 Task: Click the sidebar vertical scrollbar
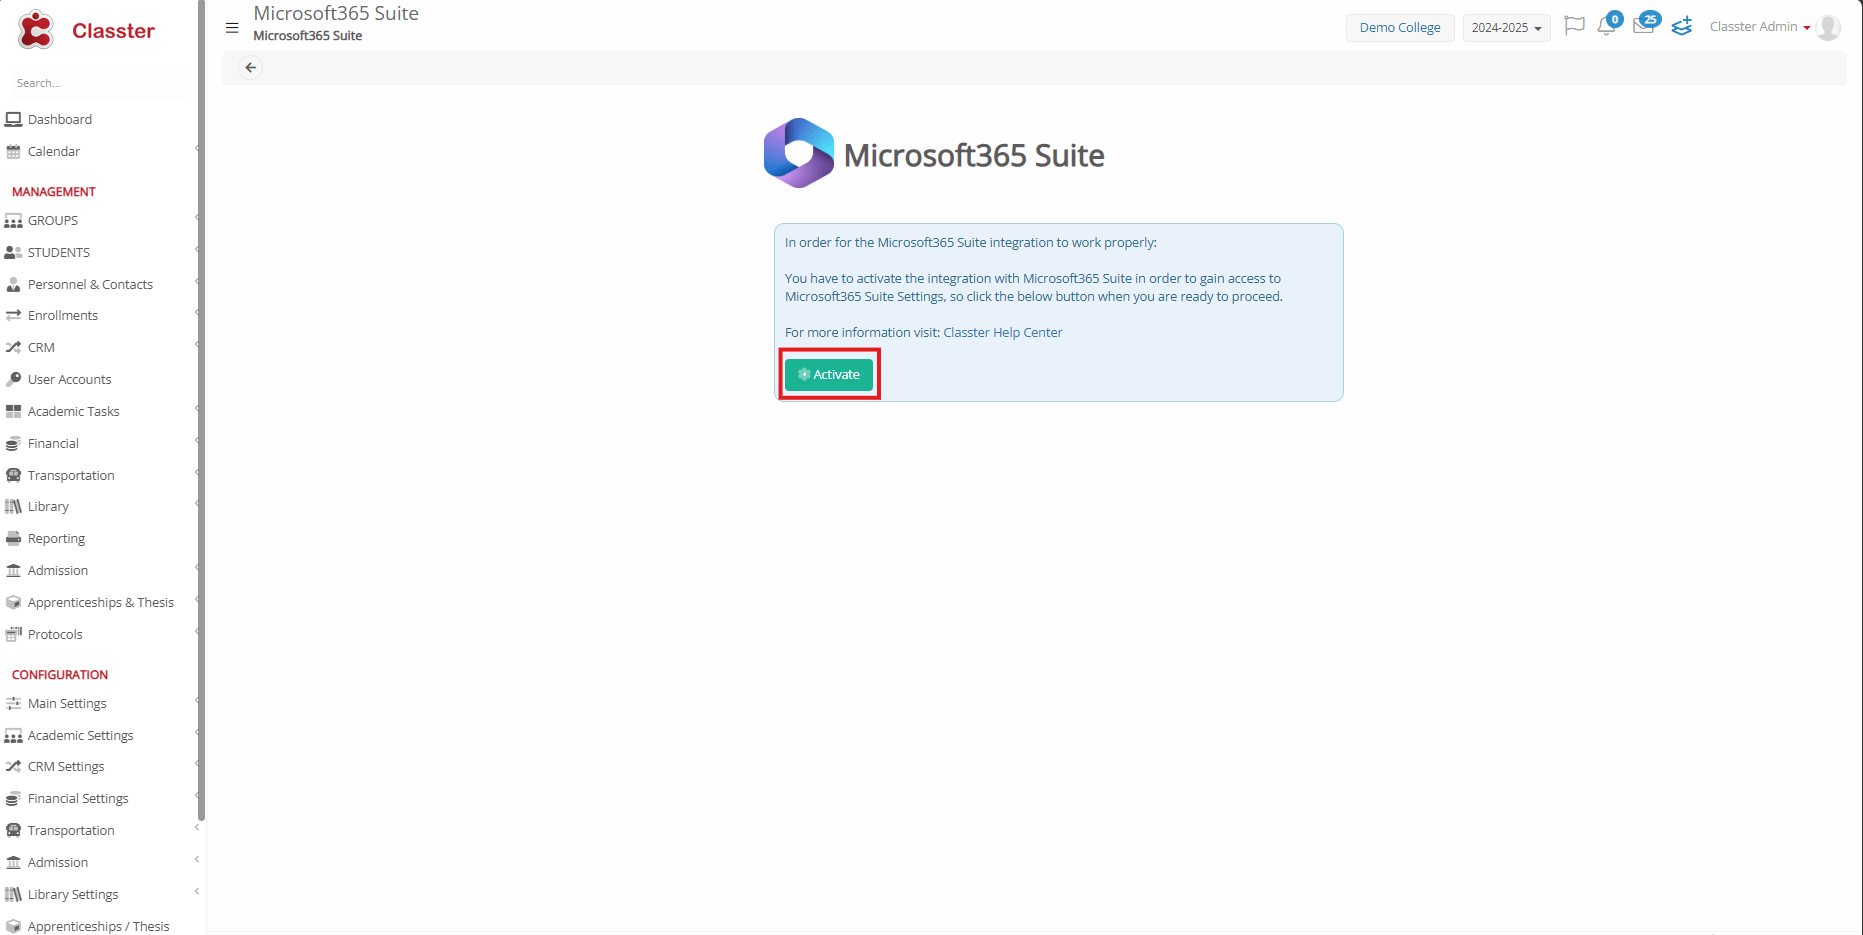tap(201, 410)
